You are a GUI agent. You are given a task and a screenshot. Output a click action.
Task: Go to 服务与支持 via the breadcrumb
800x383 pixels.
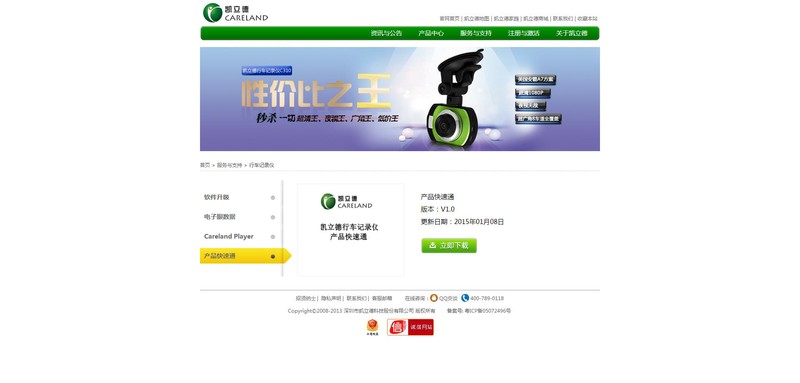pyautogui.click(x=230, y=165)
